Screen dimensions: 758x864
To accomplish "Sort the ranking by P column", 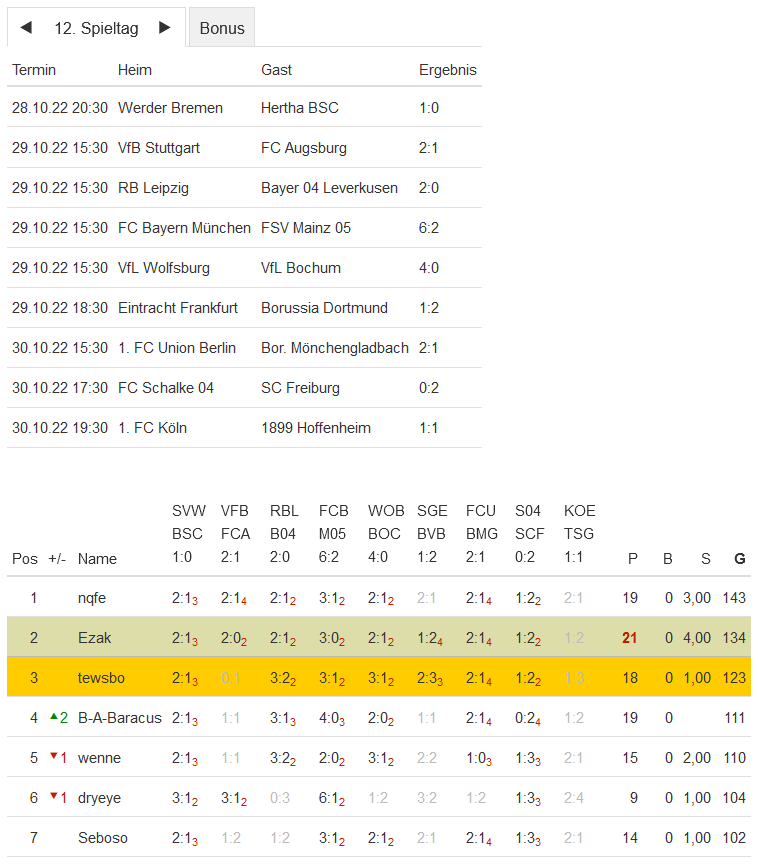I will 632,559.
